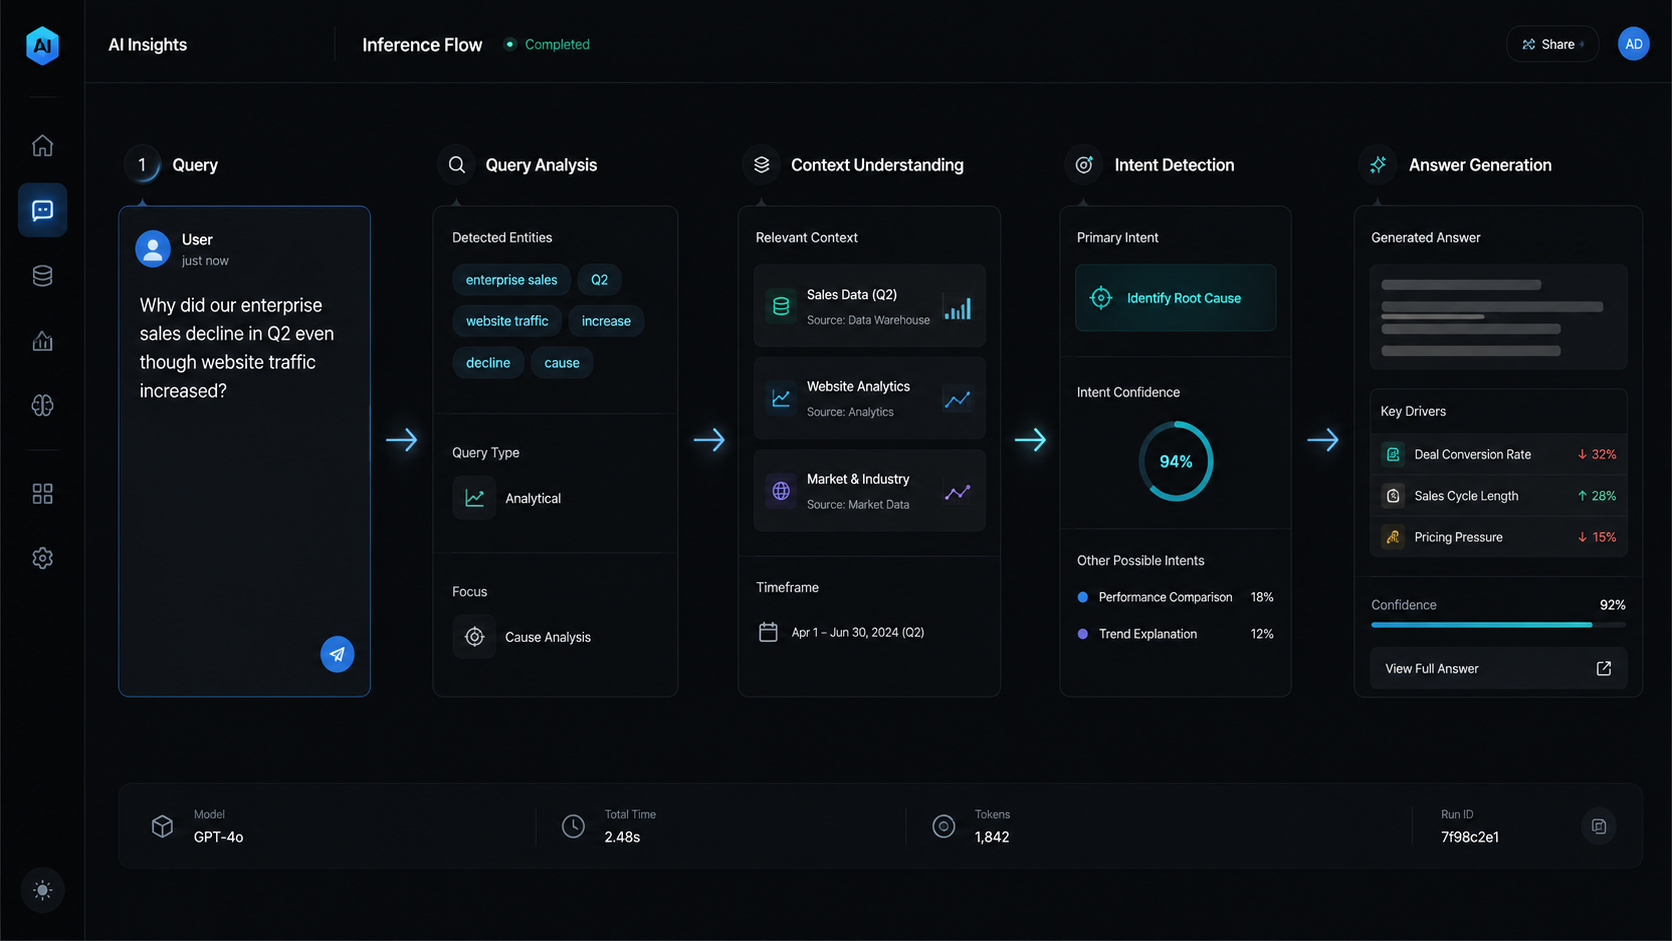This screenshot has width=1672, height=941.
Task: Click the Market & Industry trend sparkline
Action: [957, 492]
